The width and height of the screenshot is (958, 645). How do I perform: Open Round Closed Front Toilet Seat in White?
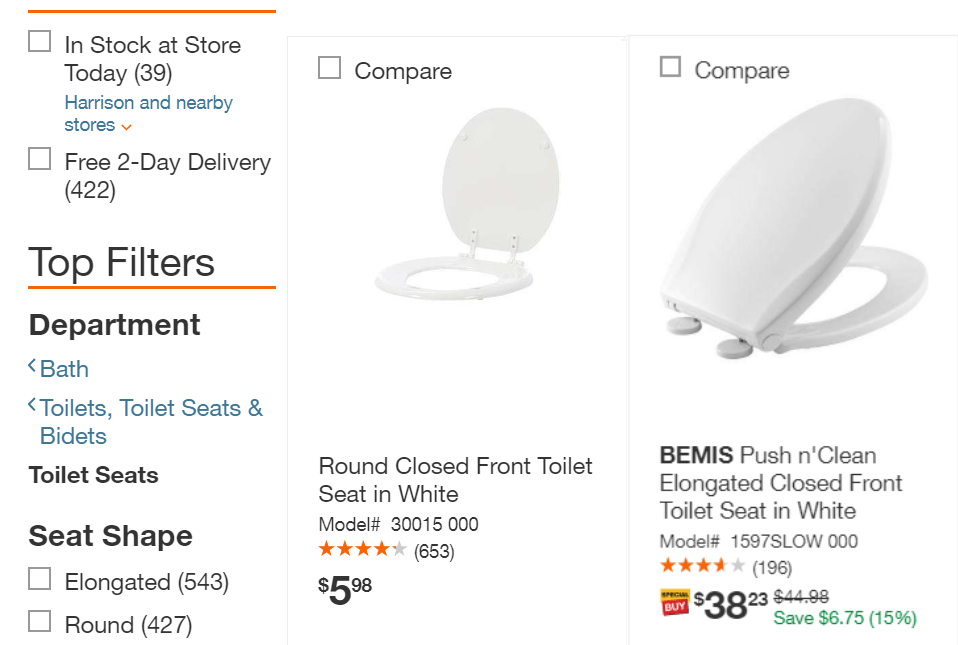tap(455, 480)
